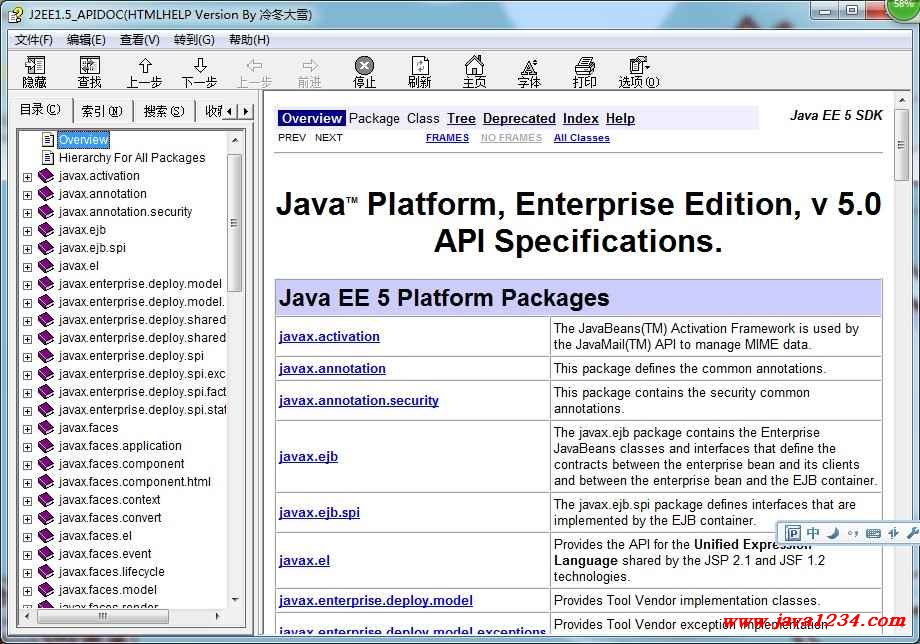Open the 帮助(H) menu

(x=249, y=40)
